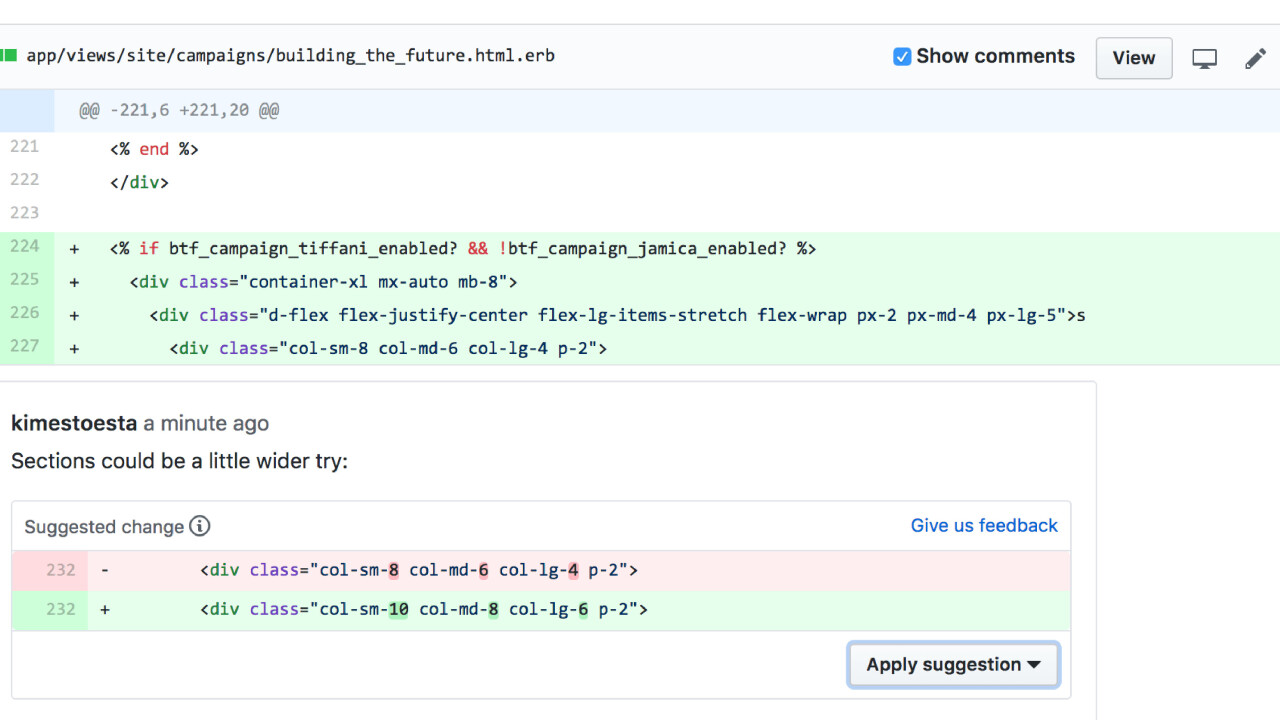Toggle the Show comments checkbox
This screenshot has height=720, width=1280.
902,57
